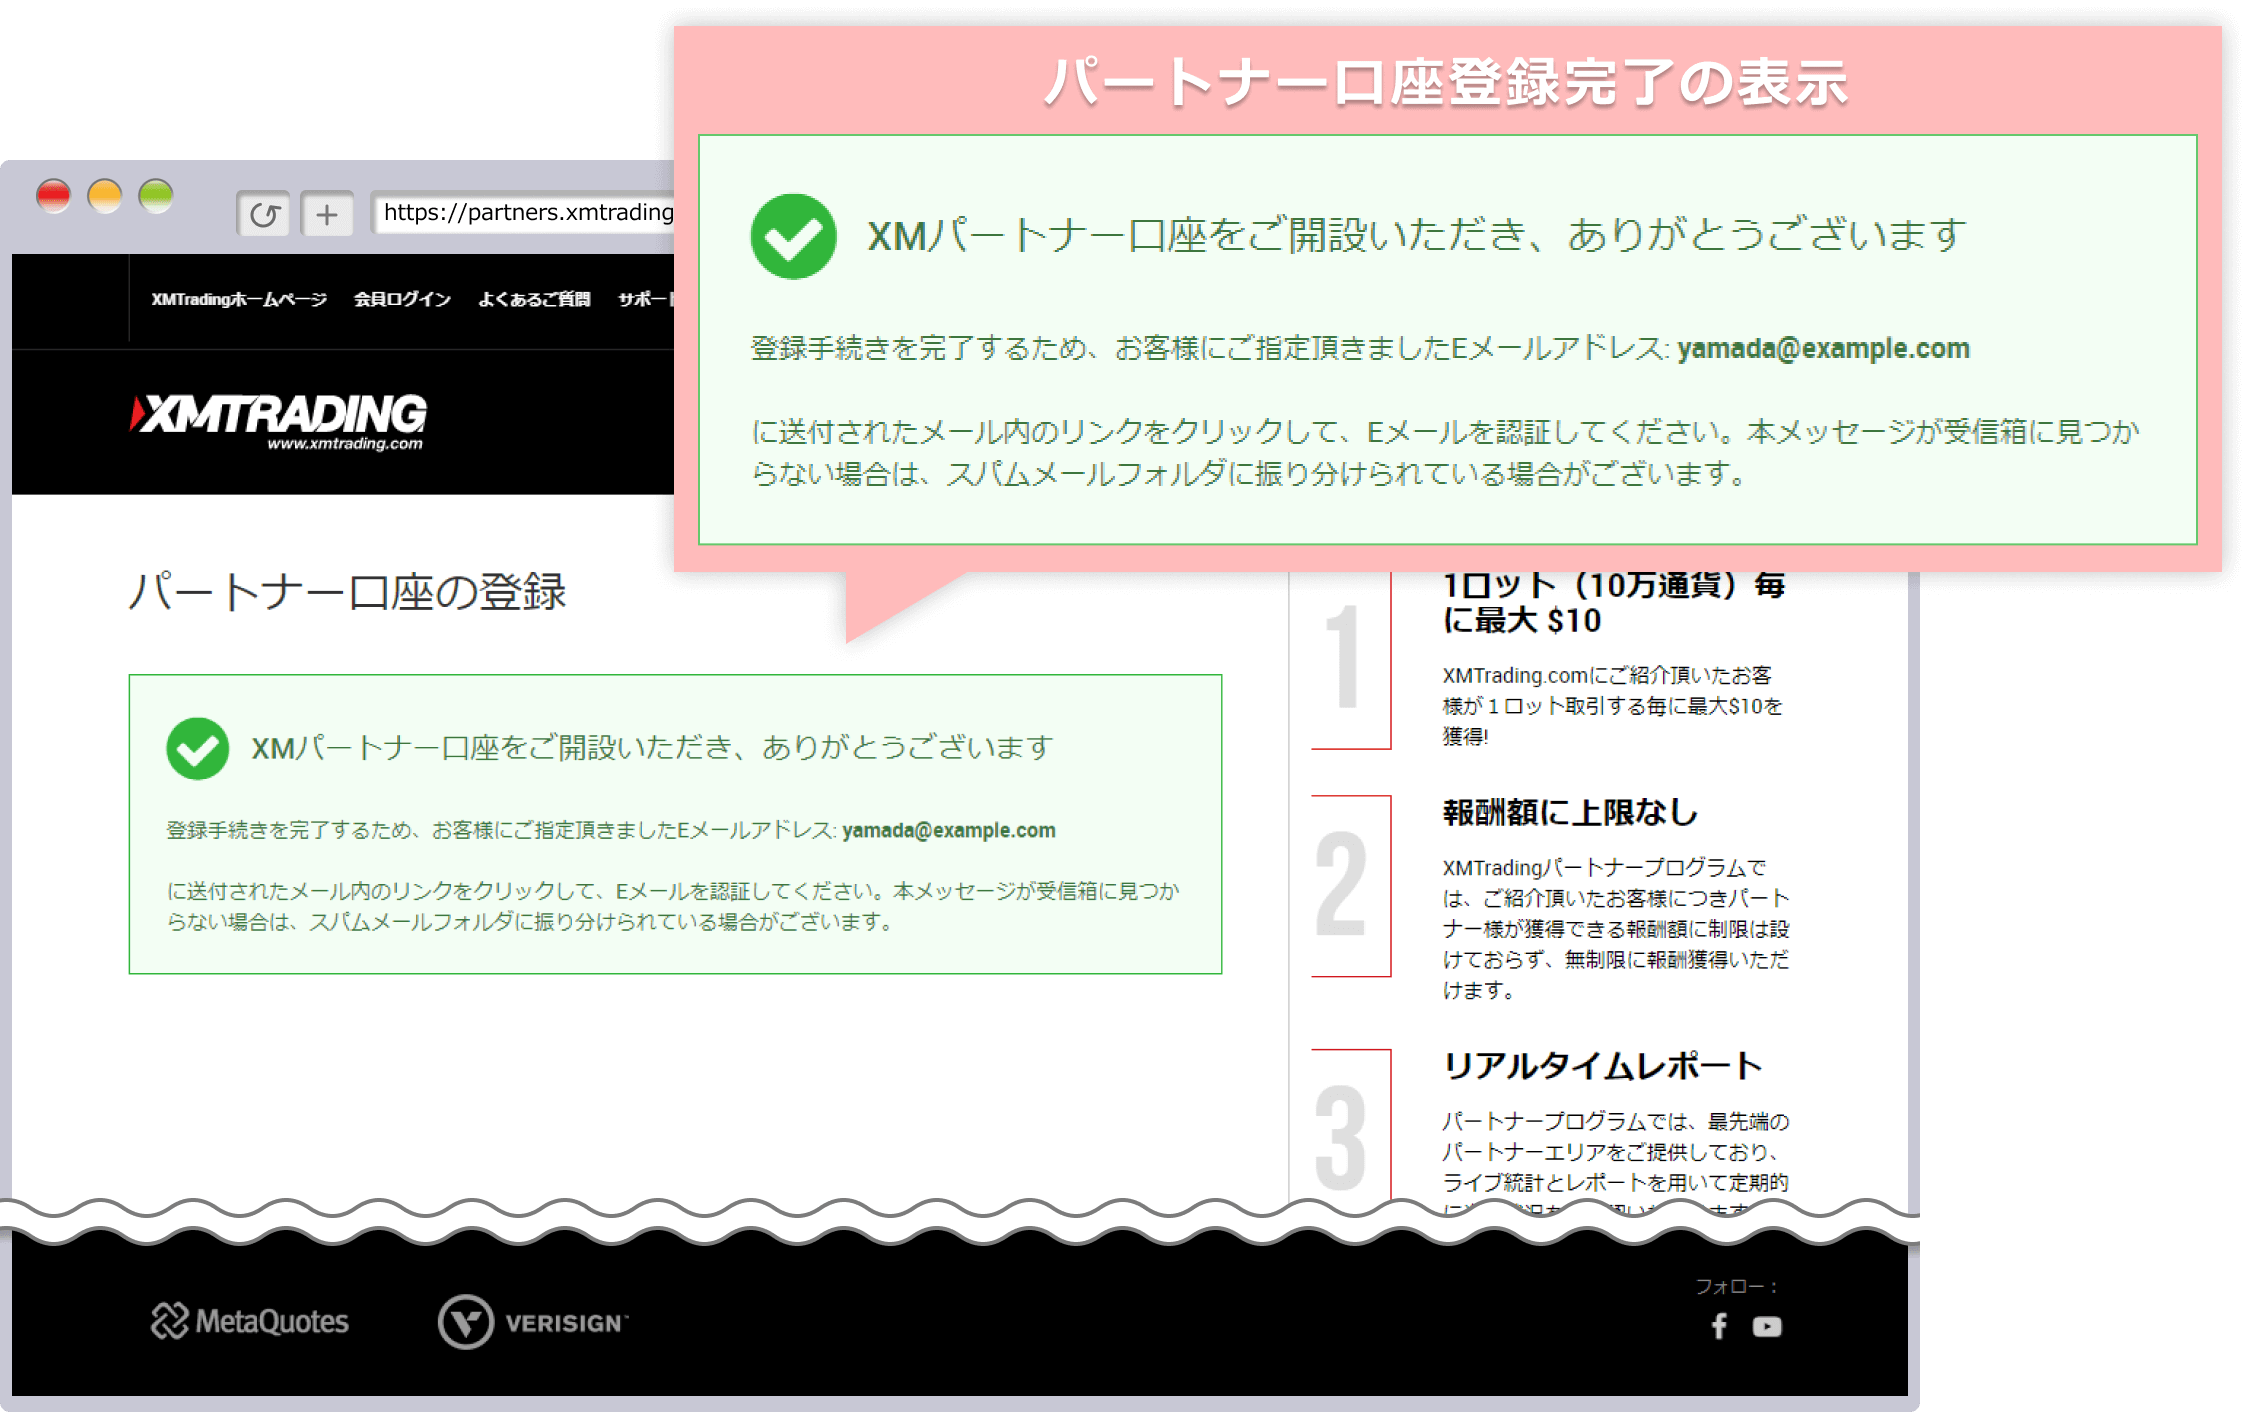Click the パートナー口座登録完了の表示 callout title

(x=1446, y=82)
